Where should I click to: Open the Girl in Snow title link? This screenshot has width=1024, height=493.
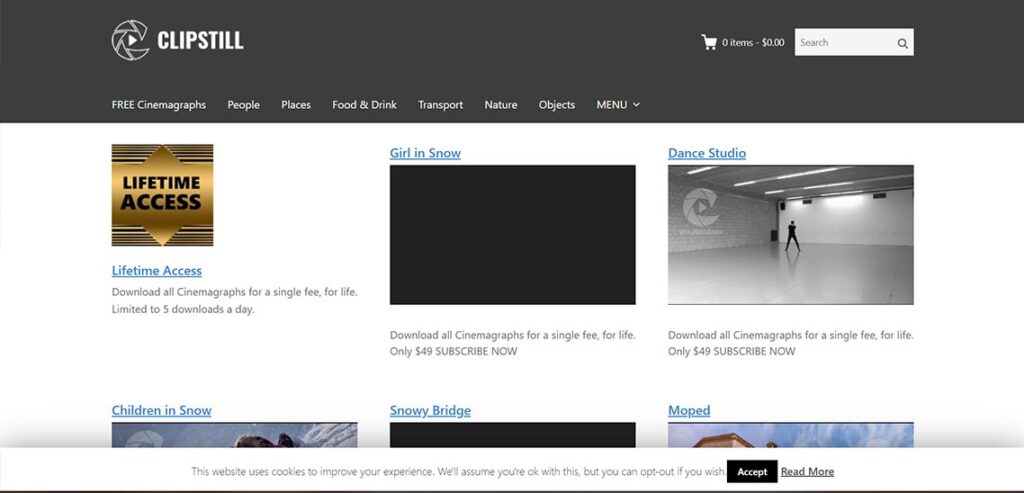(x=425, y=153)
